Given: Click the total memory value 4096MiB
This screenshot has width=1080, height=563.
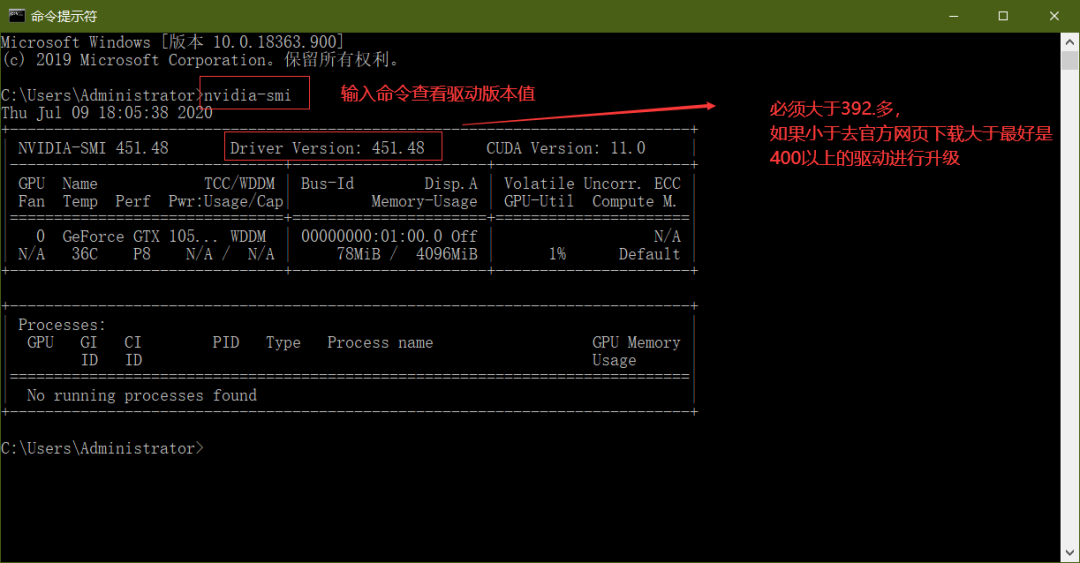Looking at the screenshot, I should [446, 254].
